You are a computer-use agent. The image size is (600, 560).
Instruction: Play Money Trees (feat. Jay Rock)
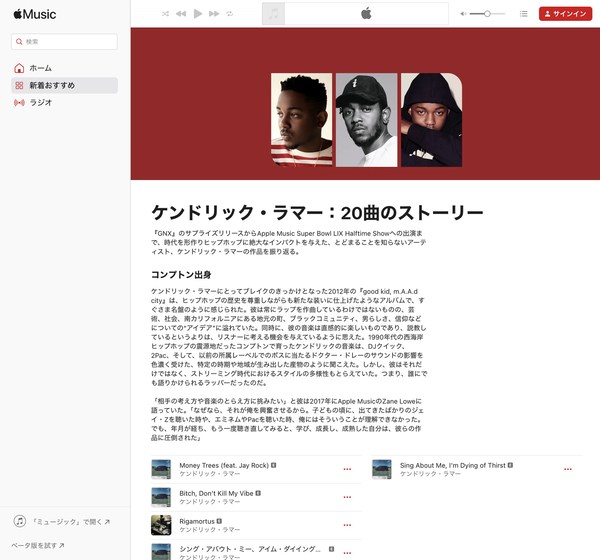224,465
